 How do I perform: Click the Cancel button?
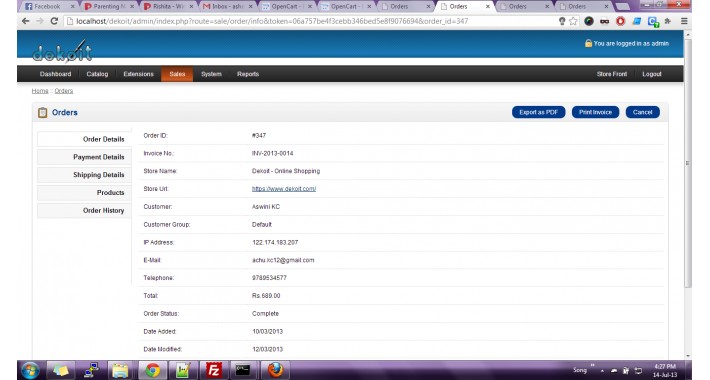click(643, 112)
